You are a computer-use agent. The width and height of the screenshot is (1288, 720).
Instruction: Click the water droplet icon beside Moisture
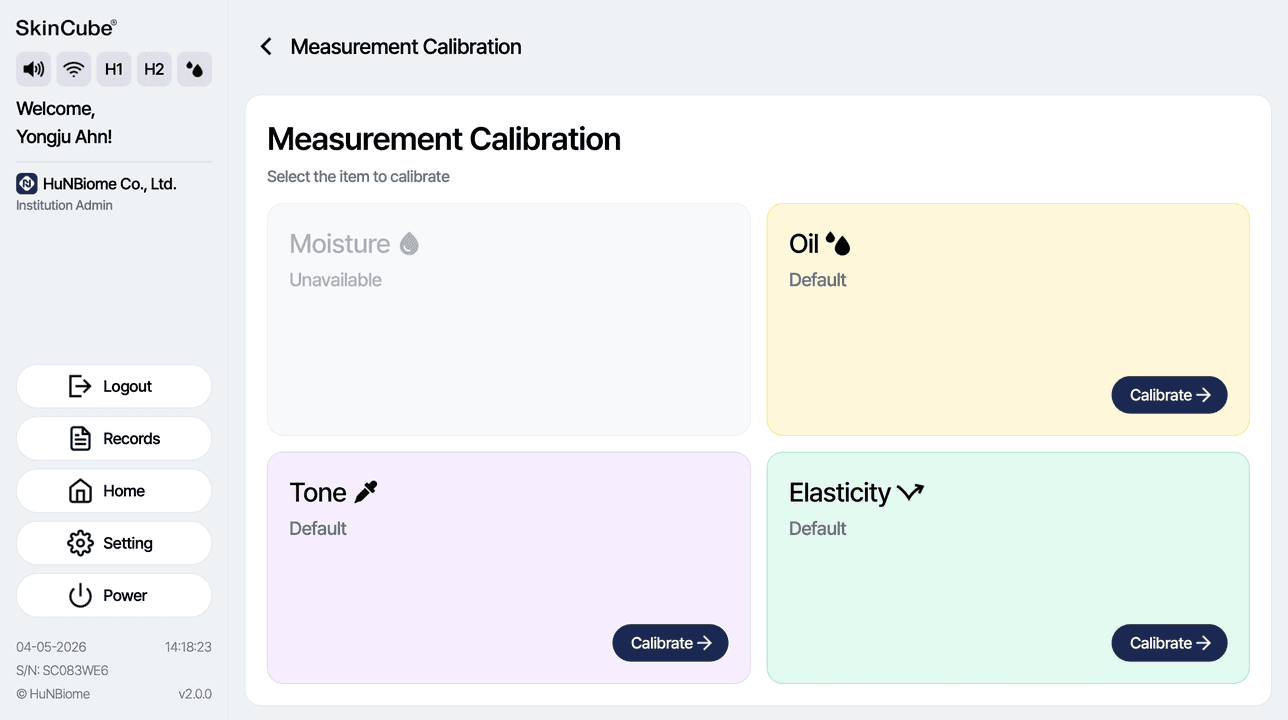click(x=409, y=243)
